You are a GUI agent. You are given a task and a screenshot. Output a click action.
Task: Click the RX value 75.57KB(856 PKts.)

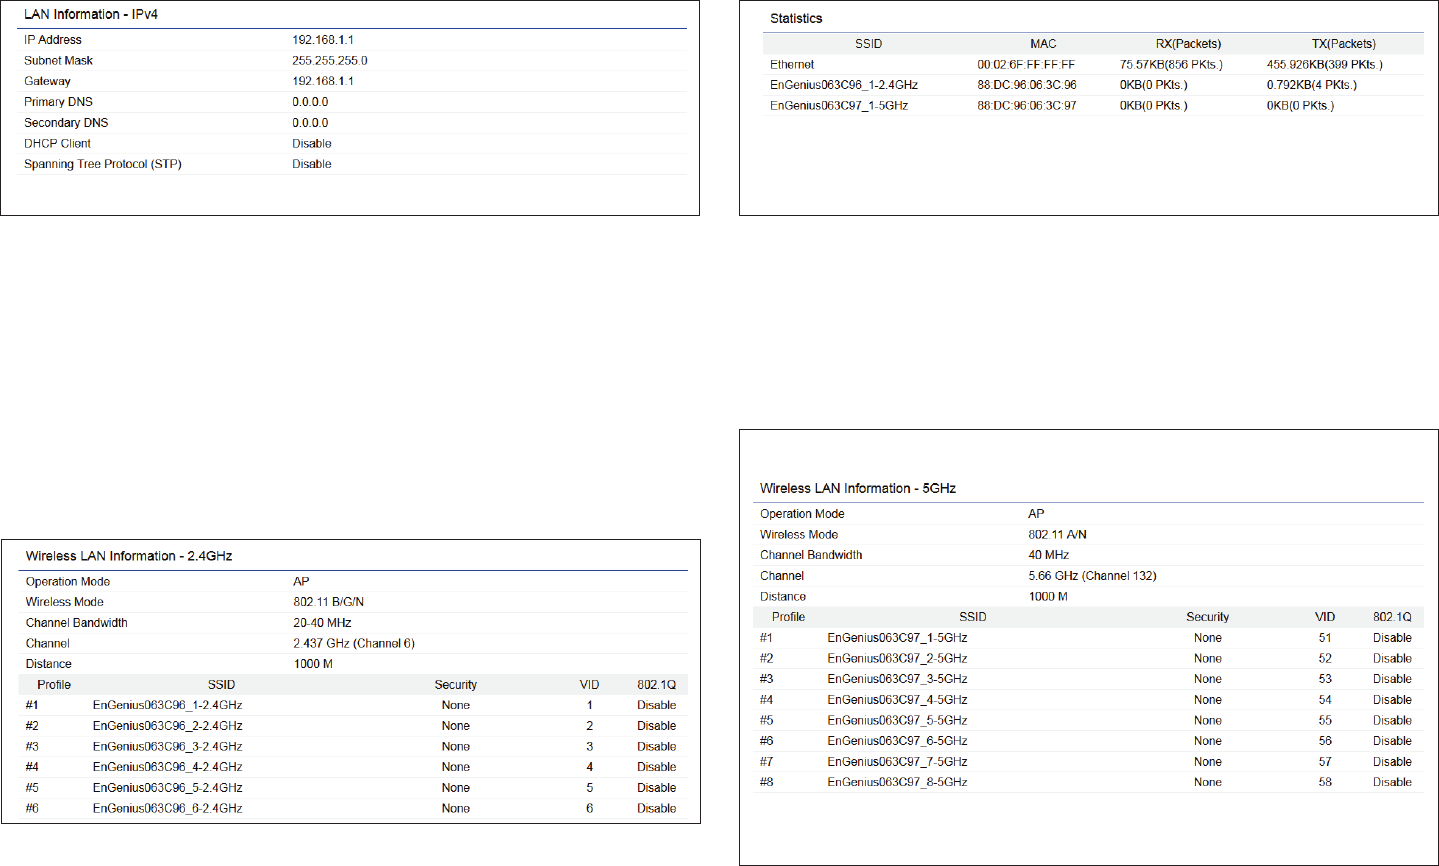(x=1171, y=65)
